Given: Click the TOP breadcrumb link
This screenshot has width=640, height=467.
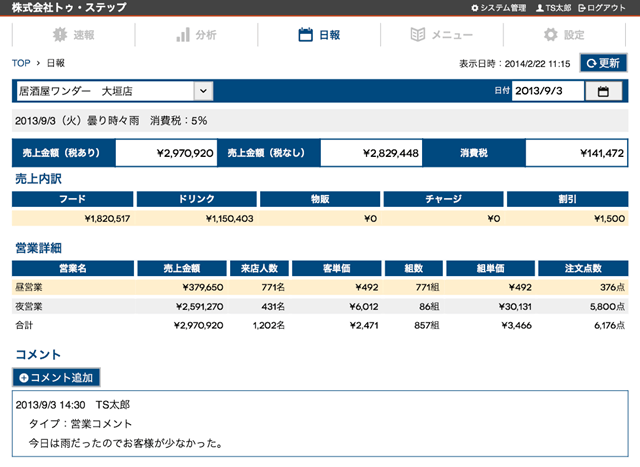Looking at the screenshot, I should [x=20, y=63].
